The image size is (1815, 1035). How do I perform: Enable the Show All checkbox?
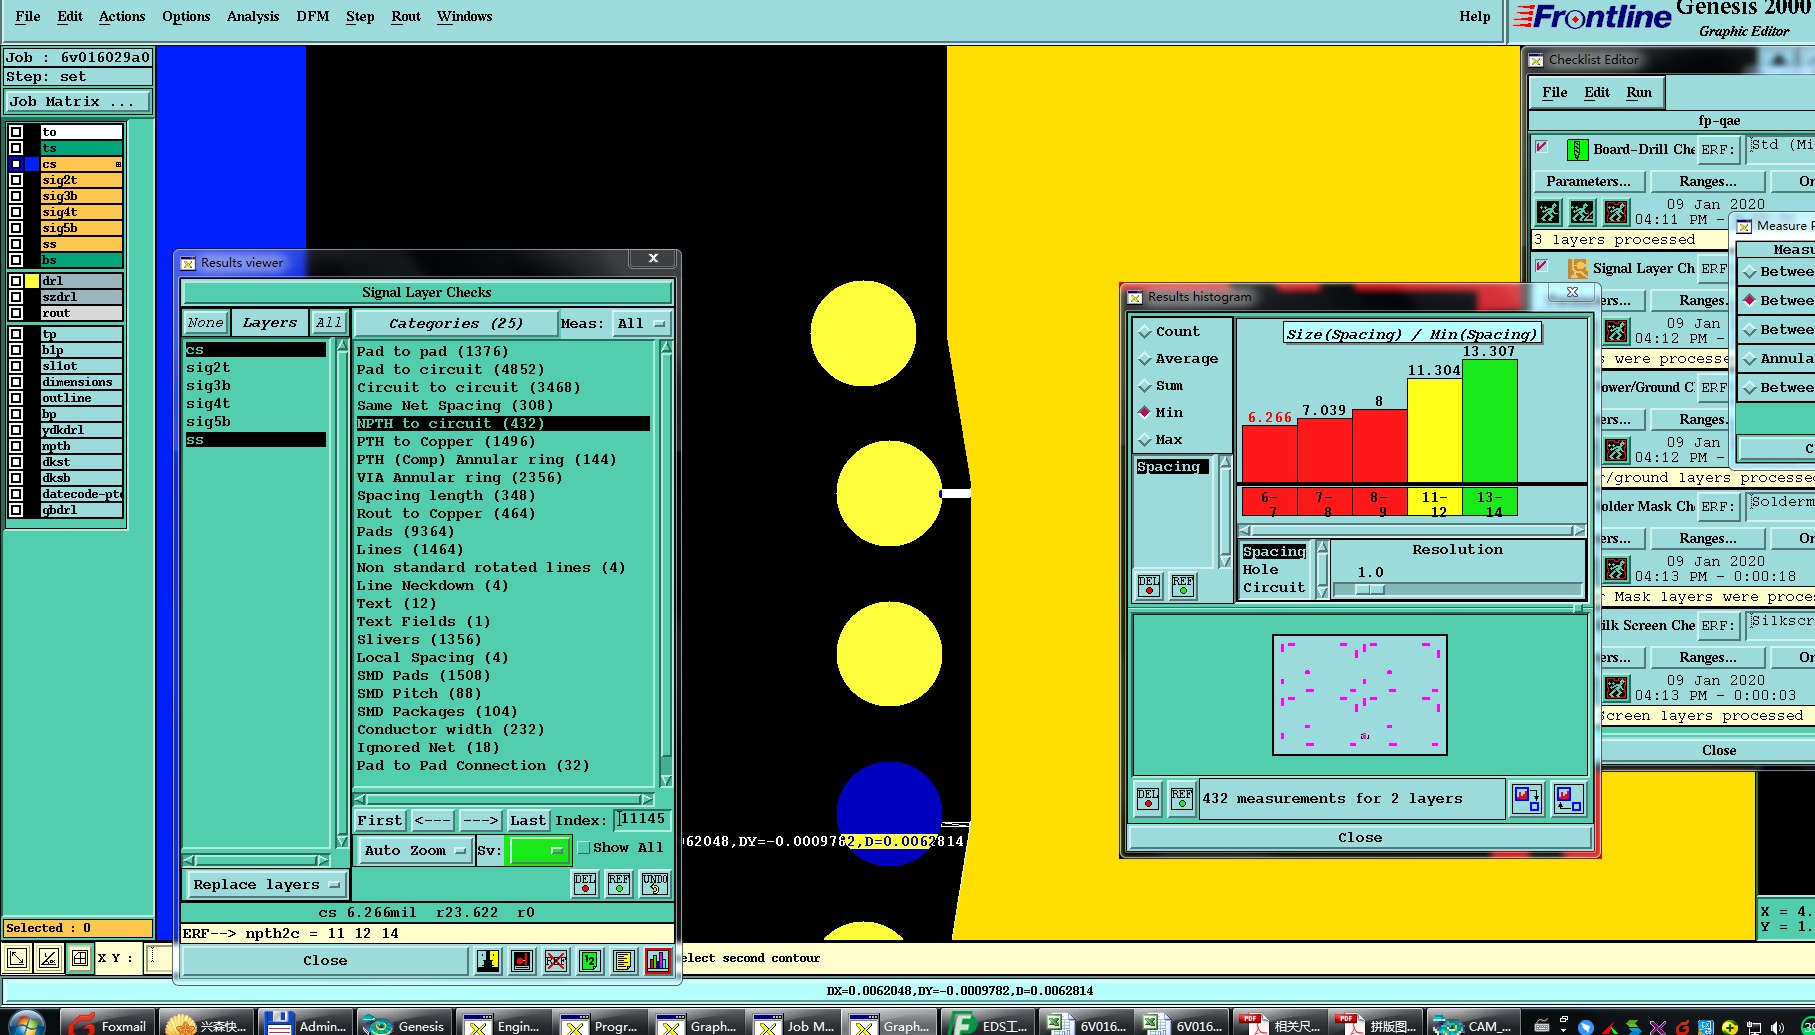(x=584, y=848)
